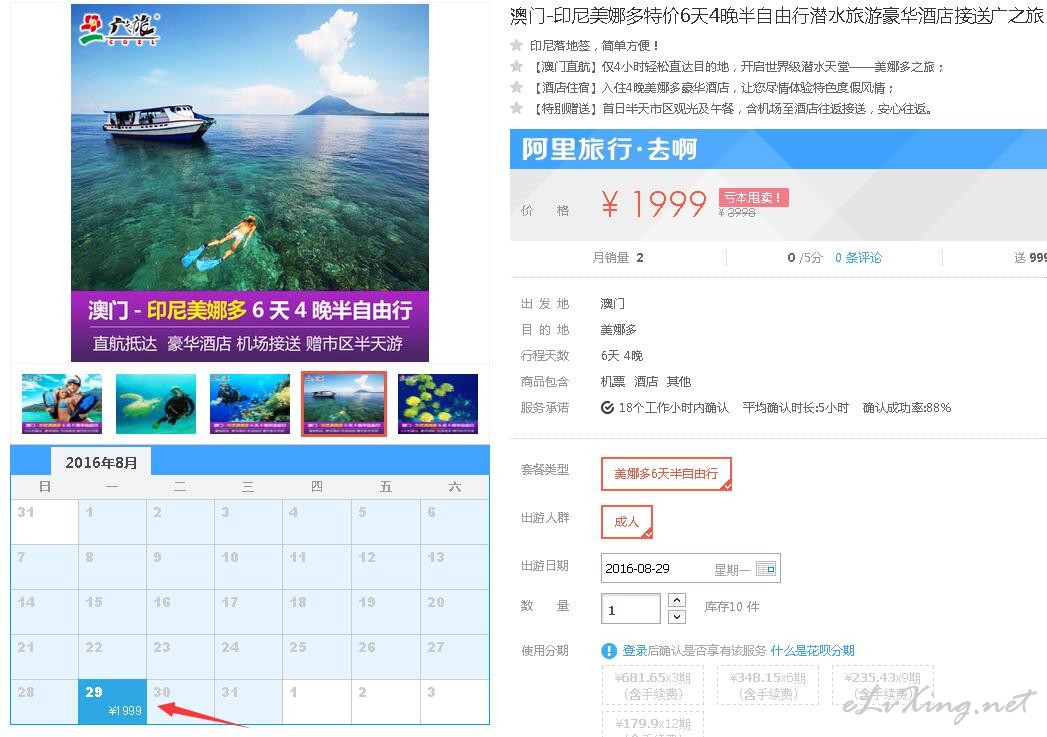Select the 2016年8月 calendar tab
This screenshot has width=1047, height=737.
point(101,462)
